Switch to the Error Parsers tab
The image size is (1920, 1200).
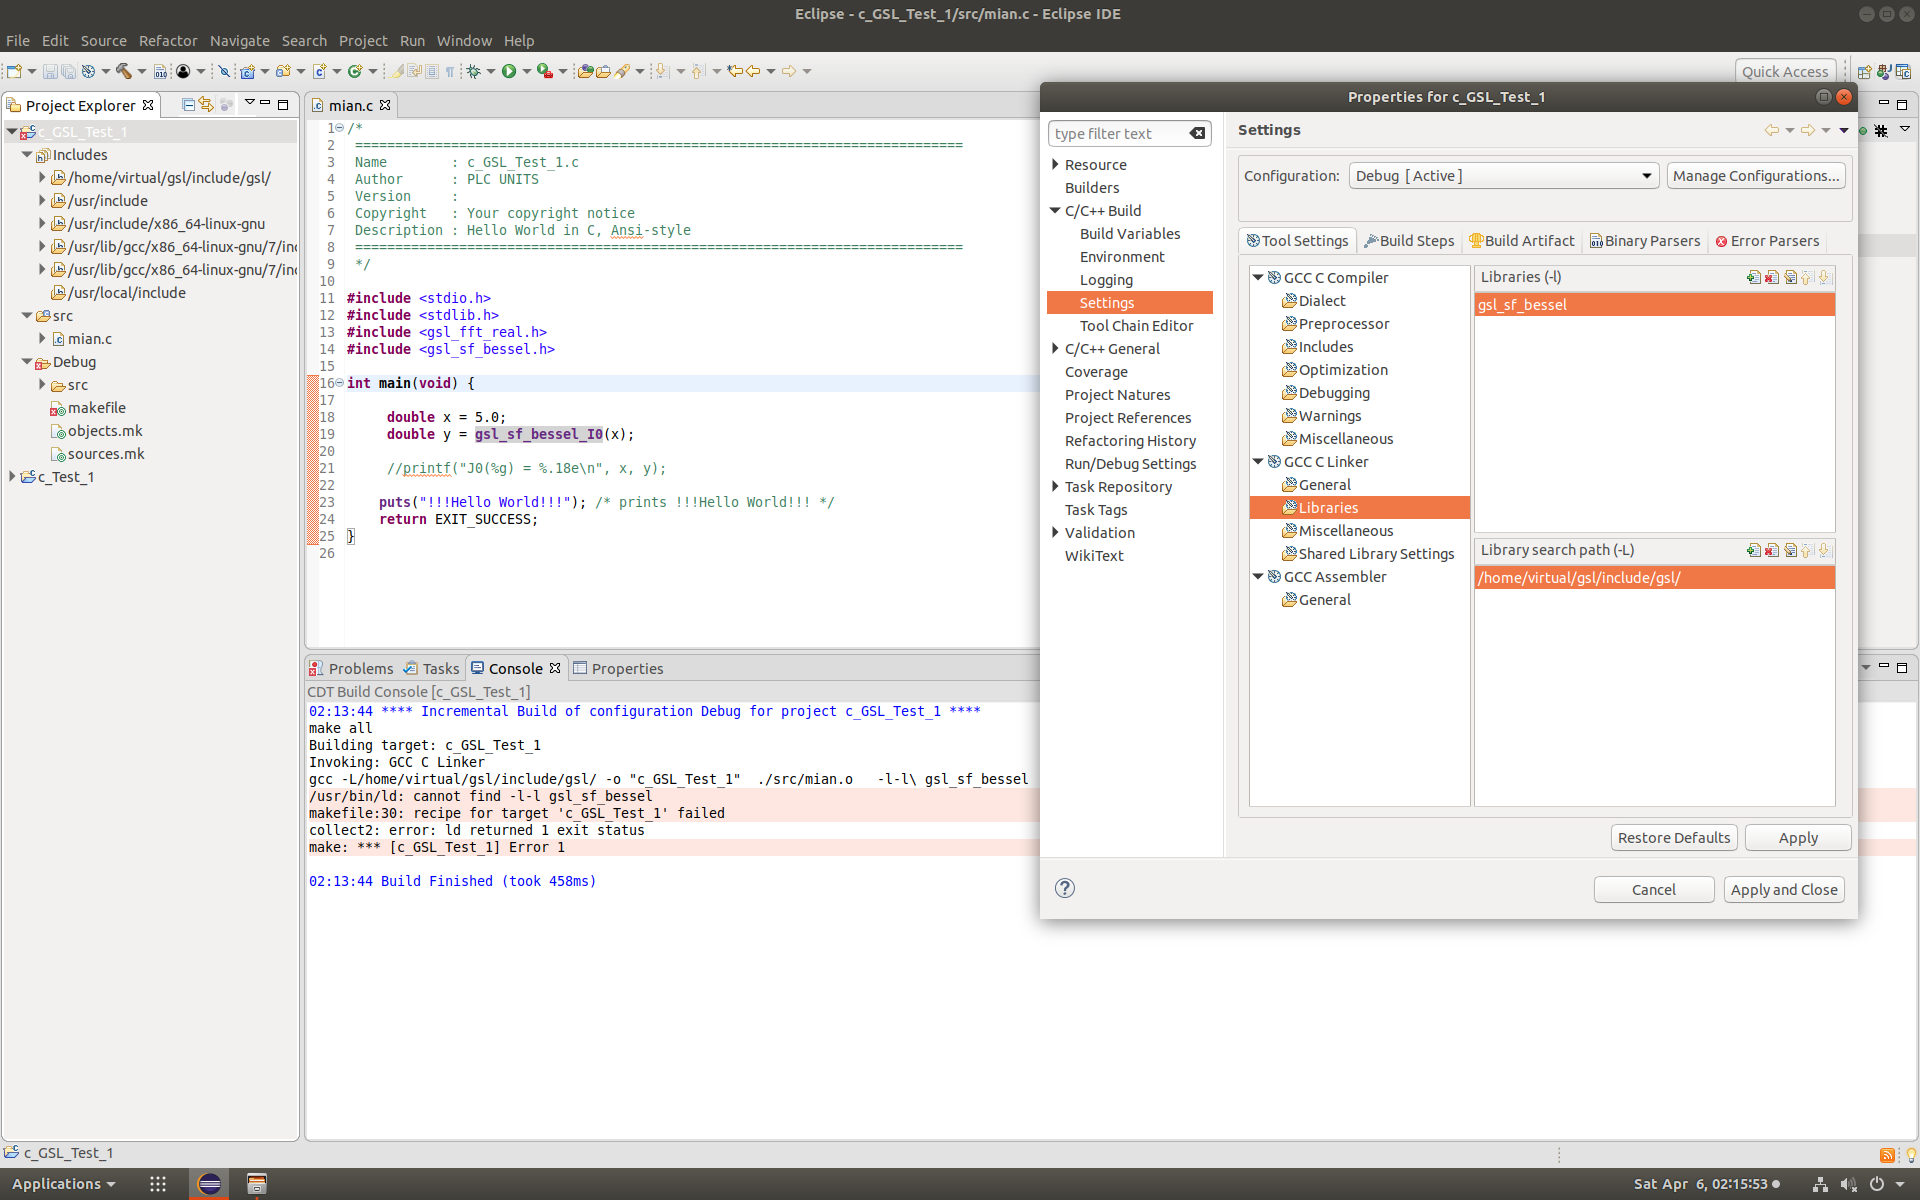[1767, 241]
